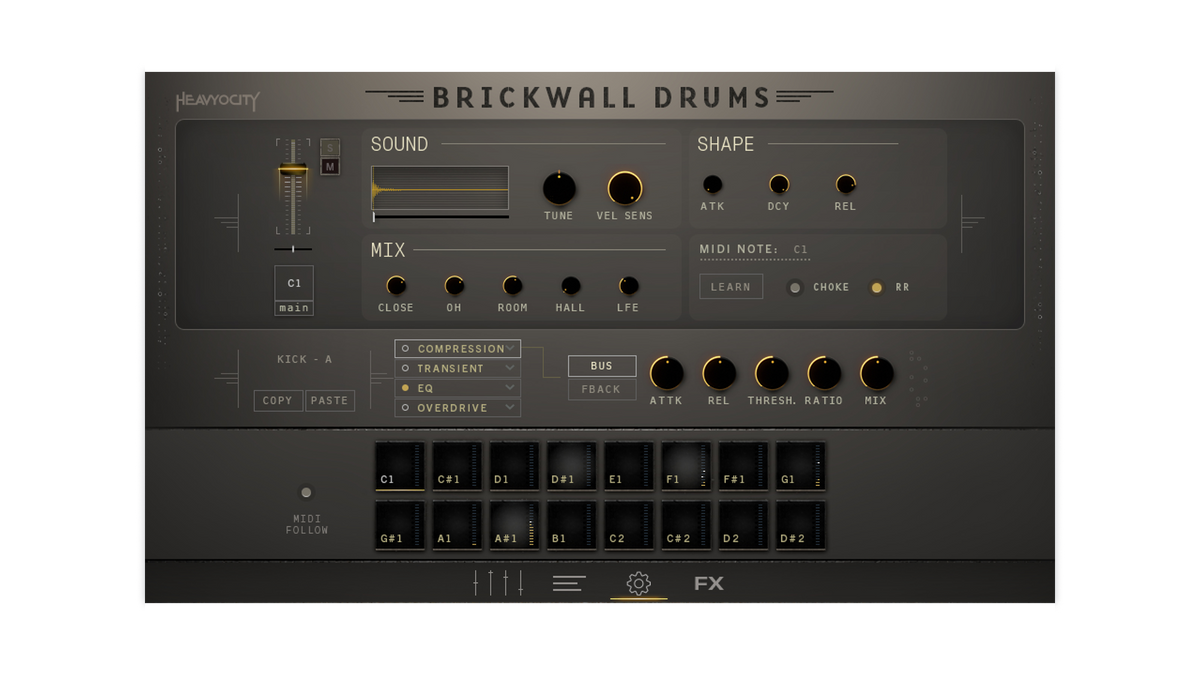1200x675 pixels.
Task: Expand the COMPRESSION dropdown arrow
Action: 510,349
